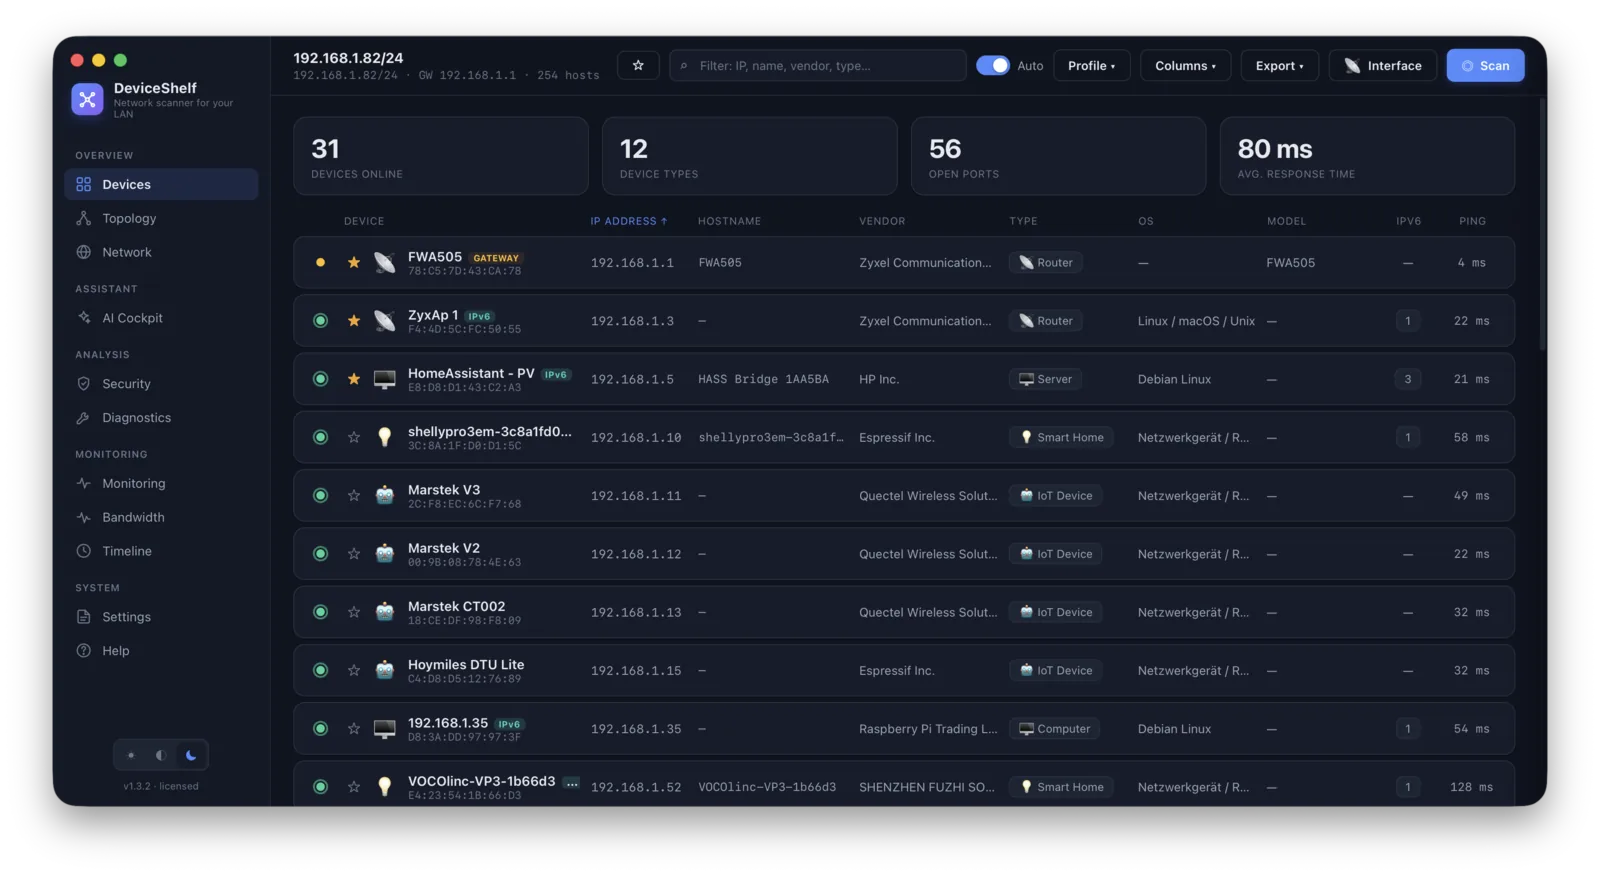Click the favorites star filter button
This screenshot has height=876, width=1600.
point(638,66)
